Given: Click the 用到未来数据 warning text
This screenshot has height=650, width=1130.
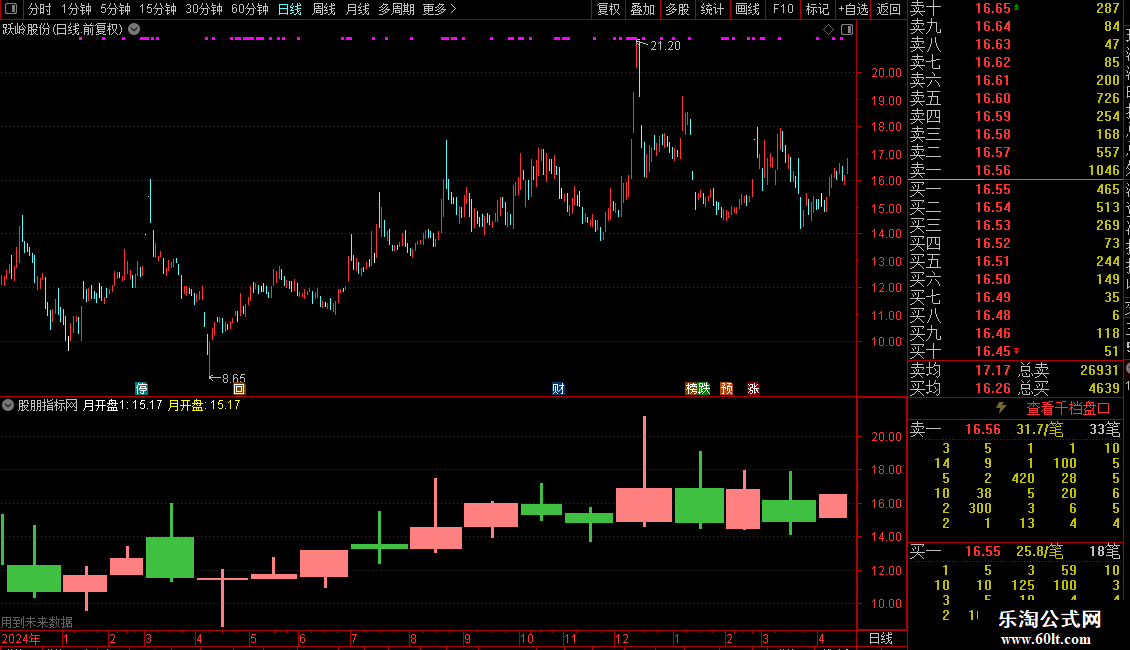Looking at the screenshot, I should [x=37, y=622].
